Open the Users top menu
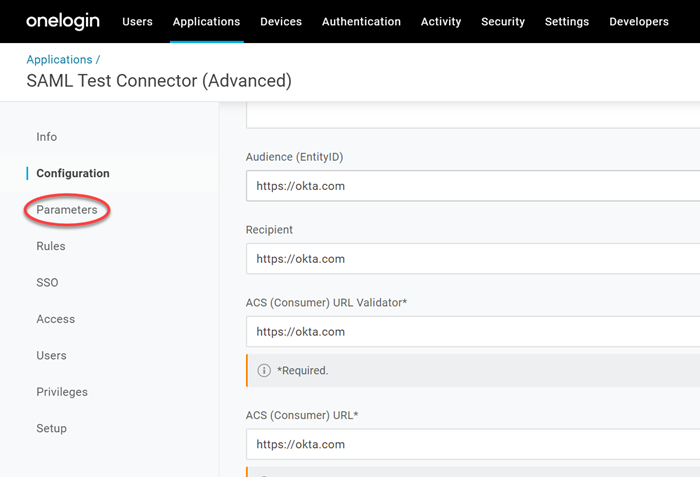This screenshot has height=477, width=700. [137, 21]
